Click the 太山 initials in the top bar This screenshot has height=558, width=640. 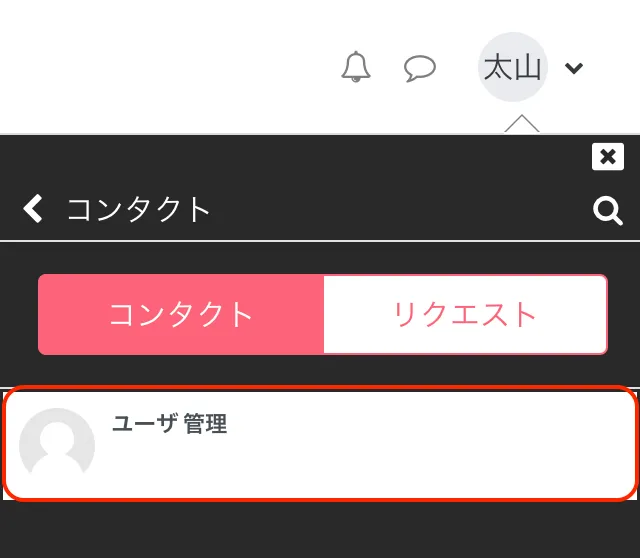click(513, 67)
